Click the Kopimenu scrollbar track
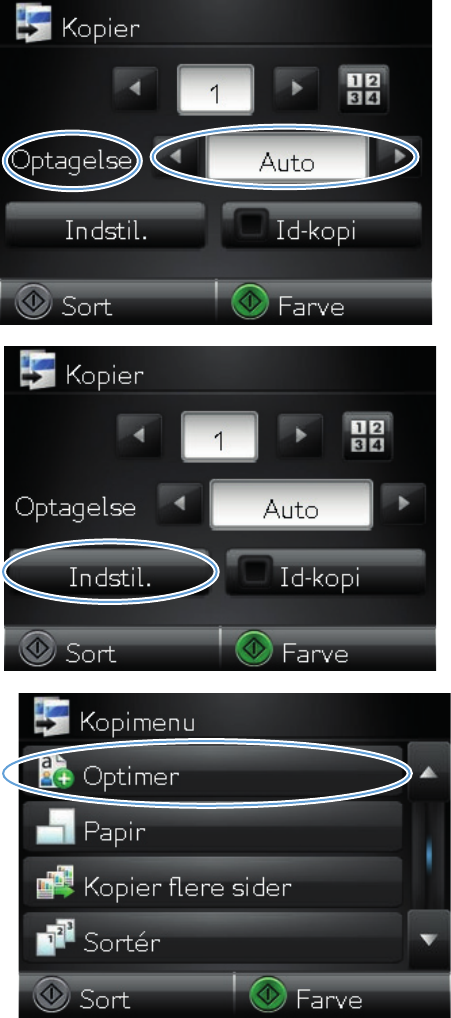 [428, 858]
